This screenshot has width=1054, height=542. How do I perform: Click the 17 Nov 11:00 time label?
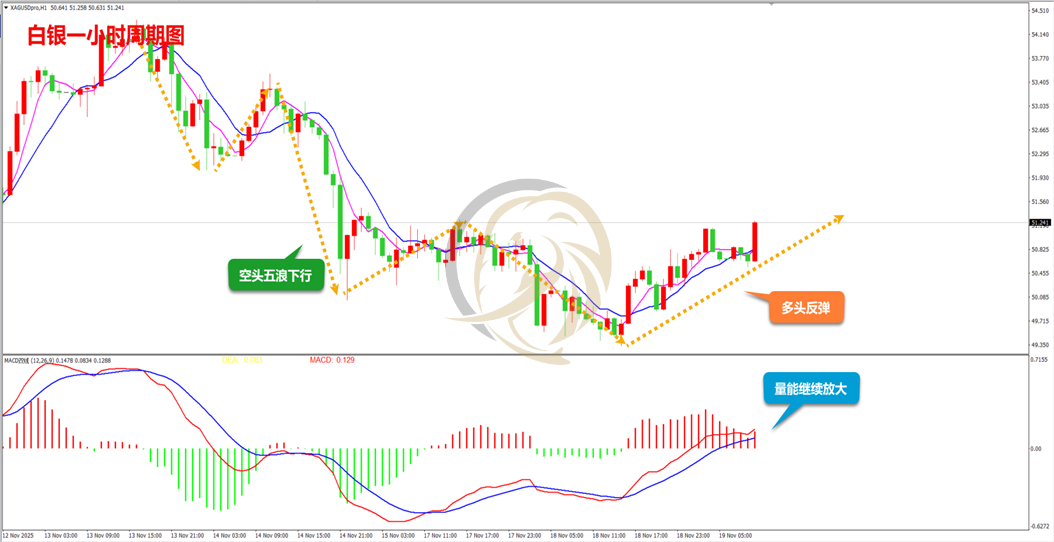[438, 536]
